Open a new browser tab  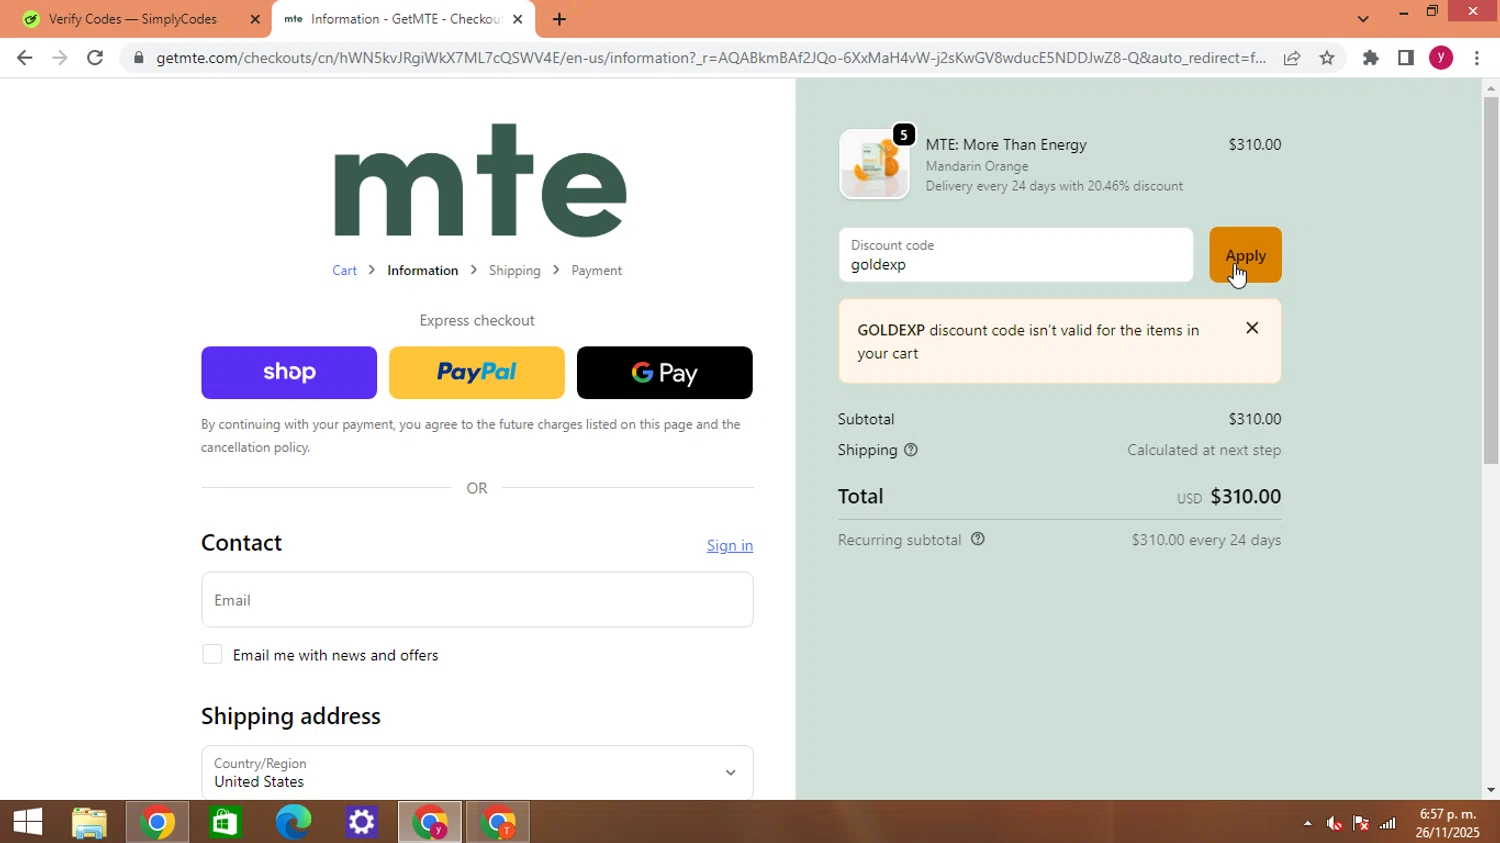click(x=559, y=19)
